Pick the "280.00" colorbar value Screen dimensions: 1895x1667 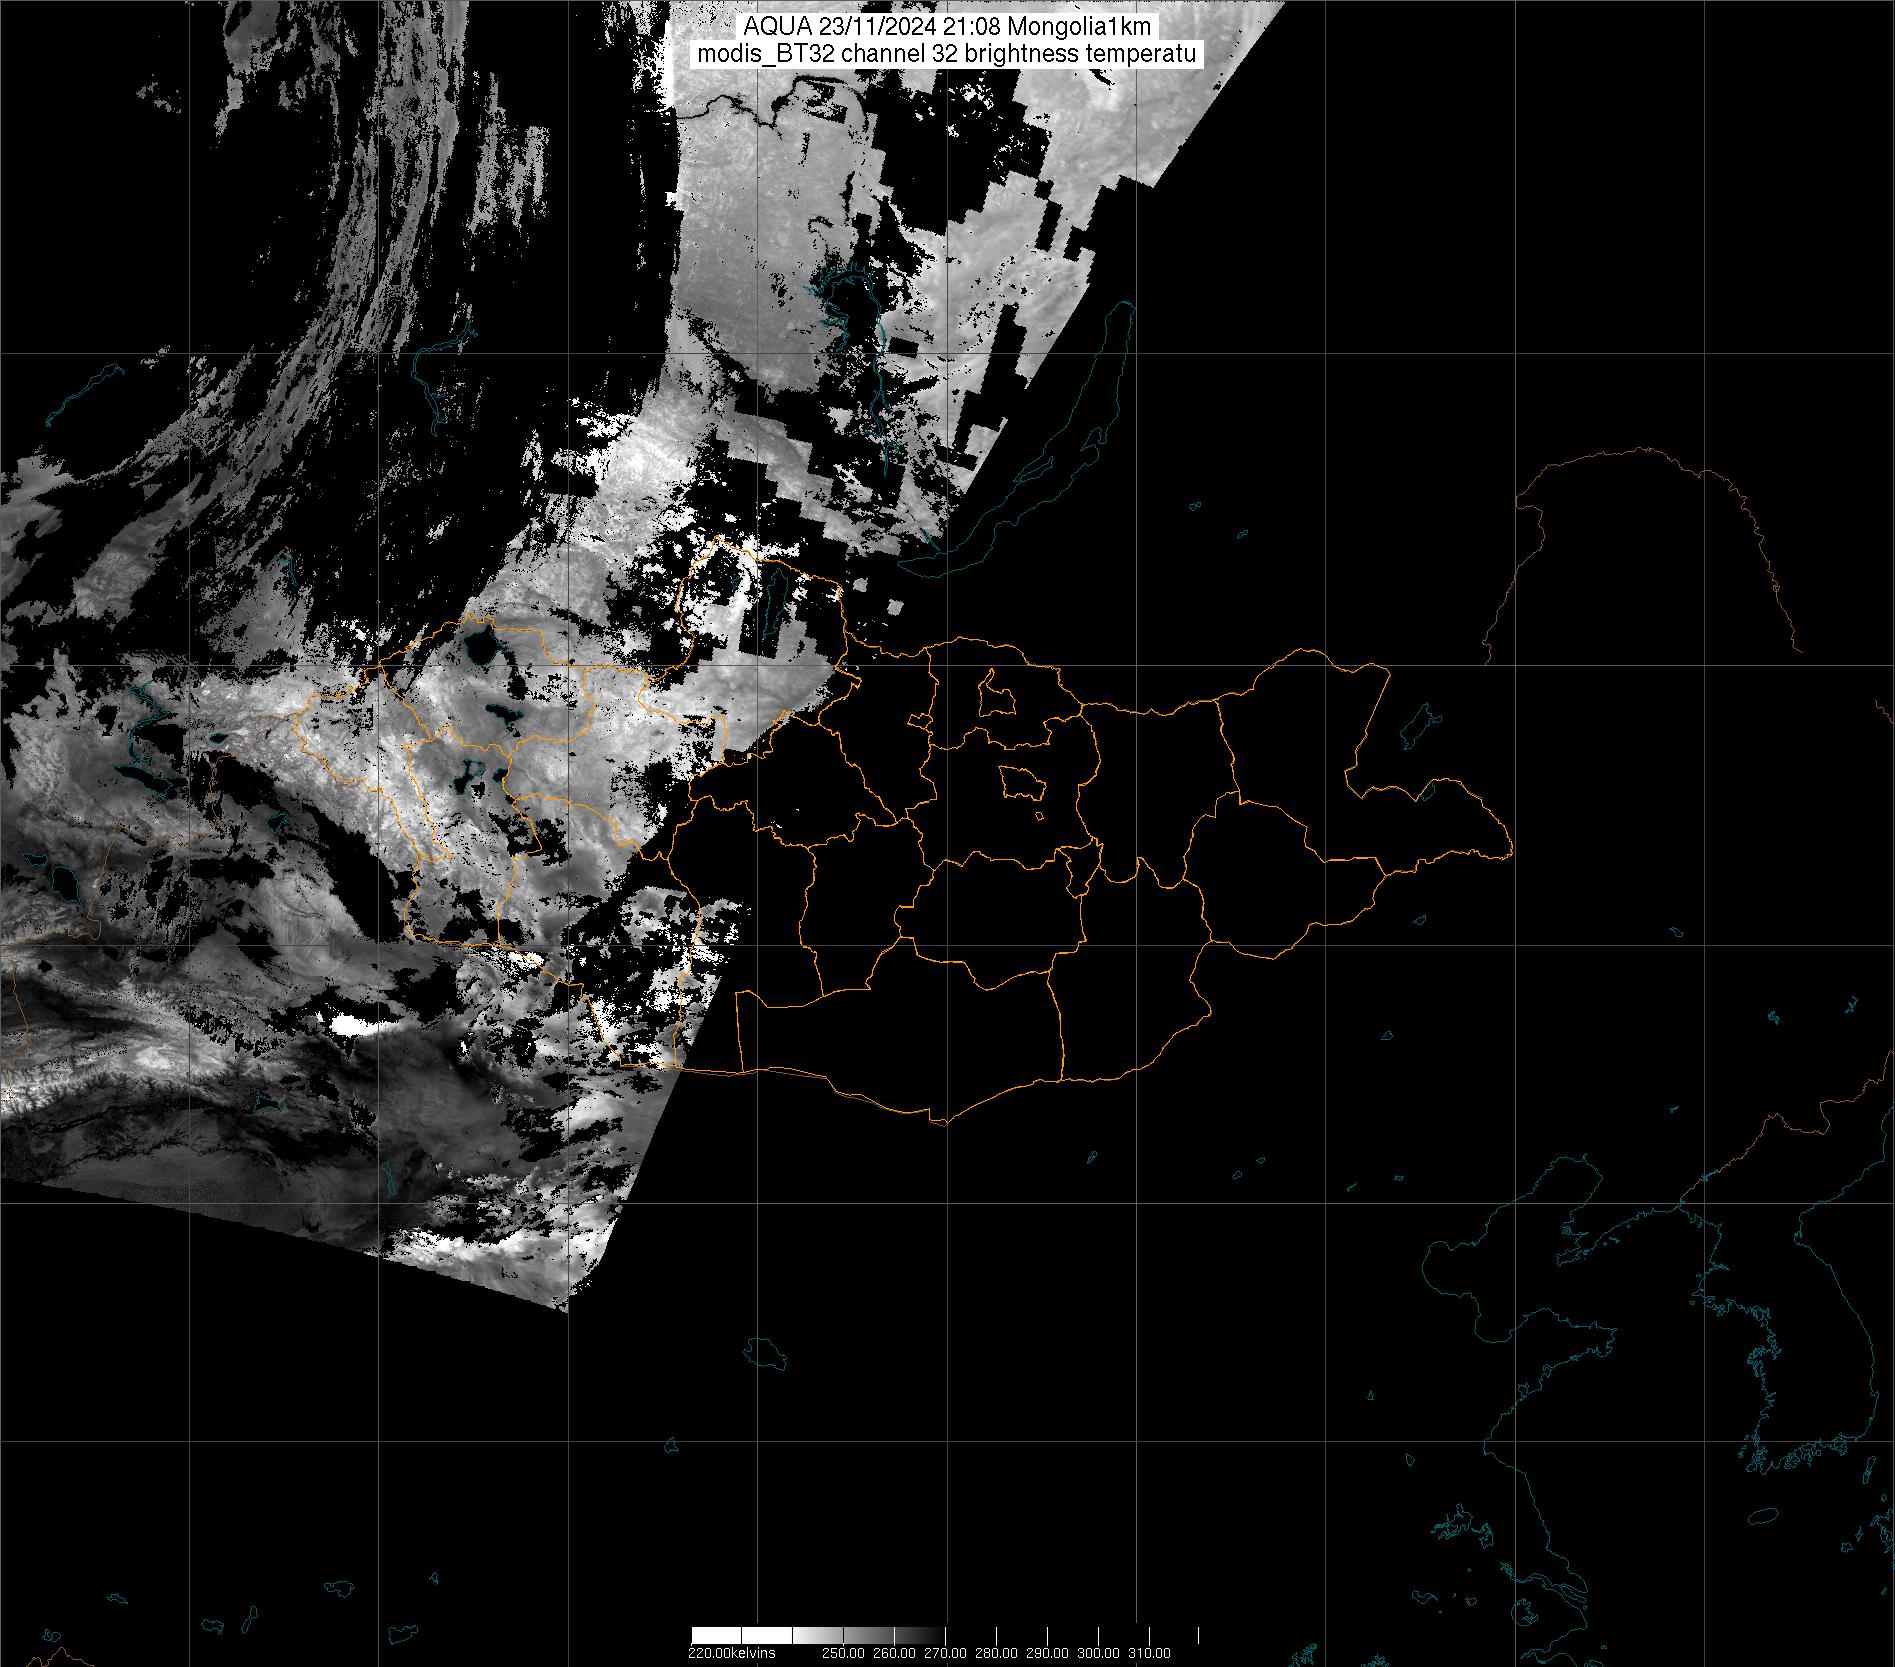coord(997,1653)
